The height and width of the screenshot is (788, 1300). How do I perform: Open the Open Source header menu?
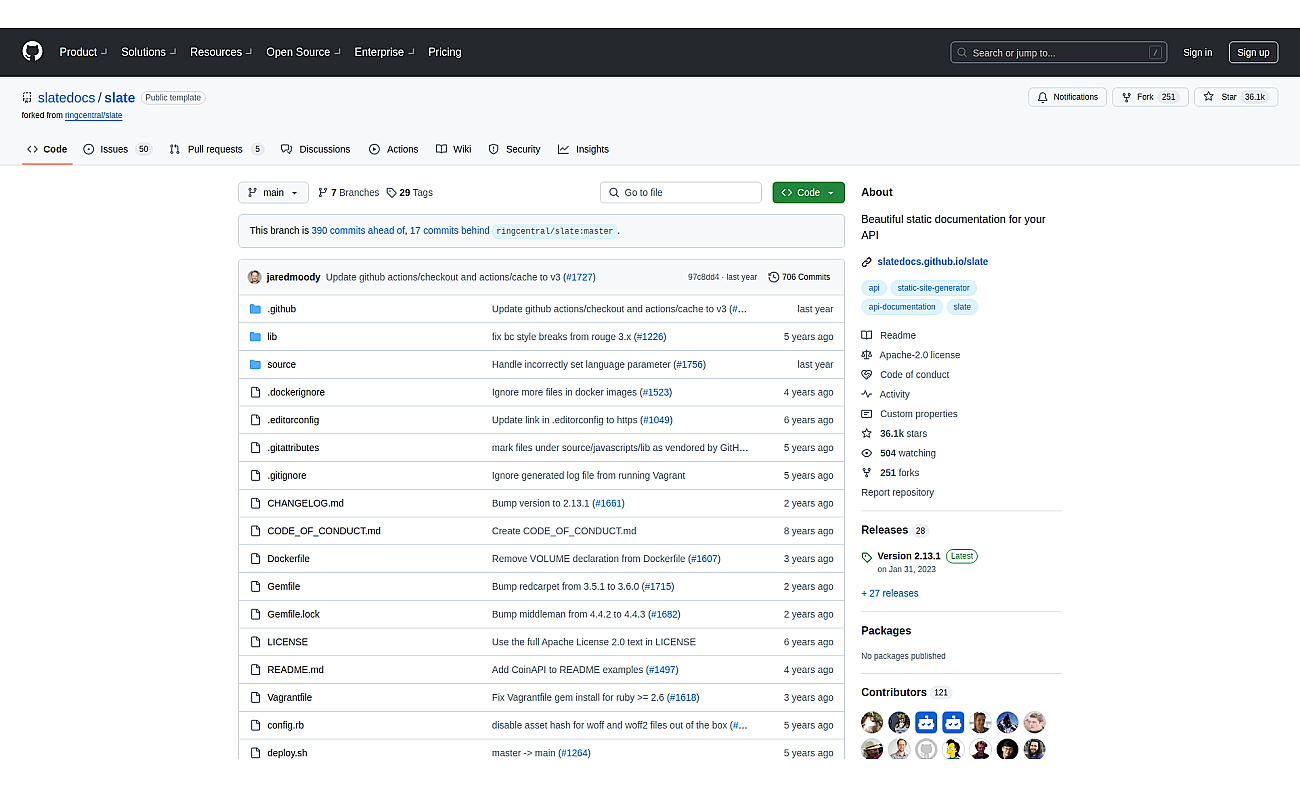303,52
